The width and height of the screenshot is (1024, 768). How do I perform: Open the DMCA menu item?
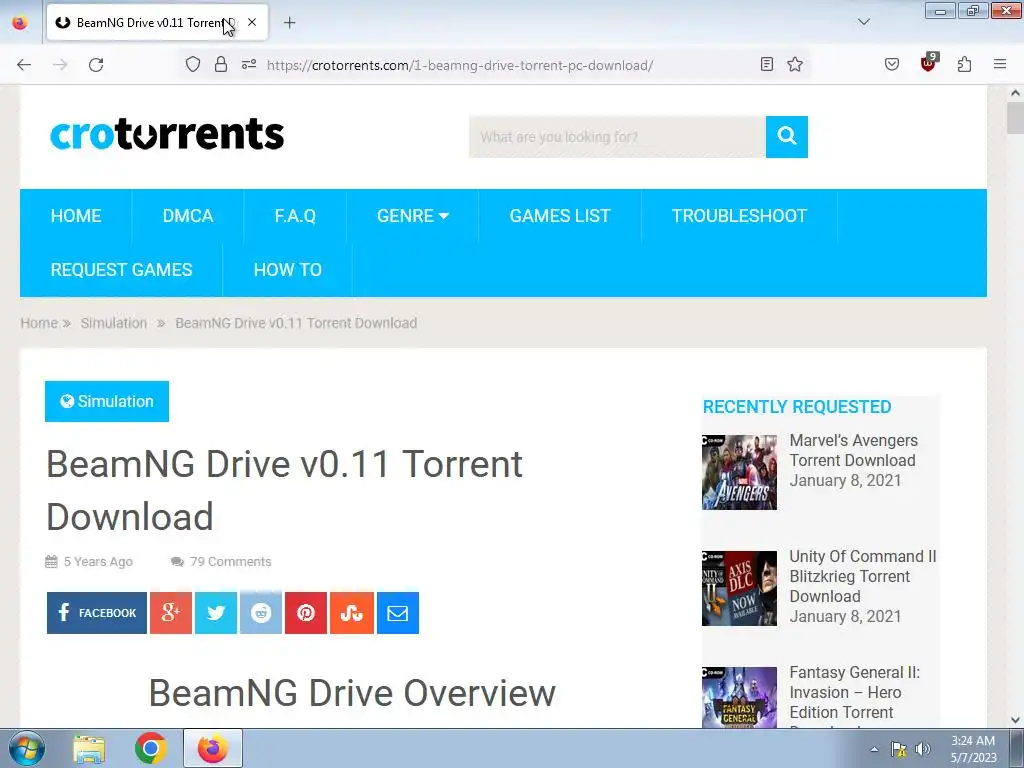point(188,216)
